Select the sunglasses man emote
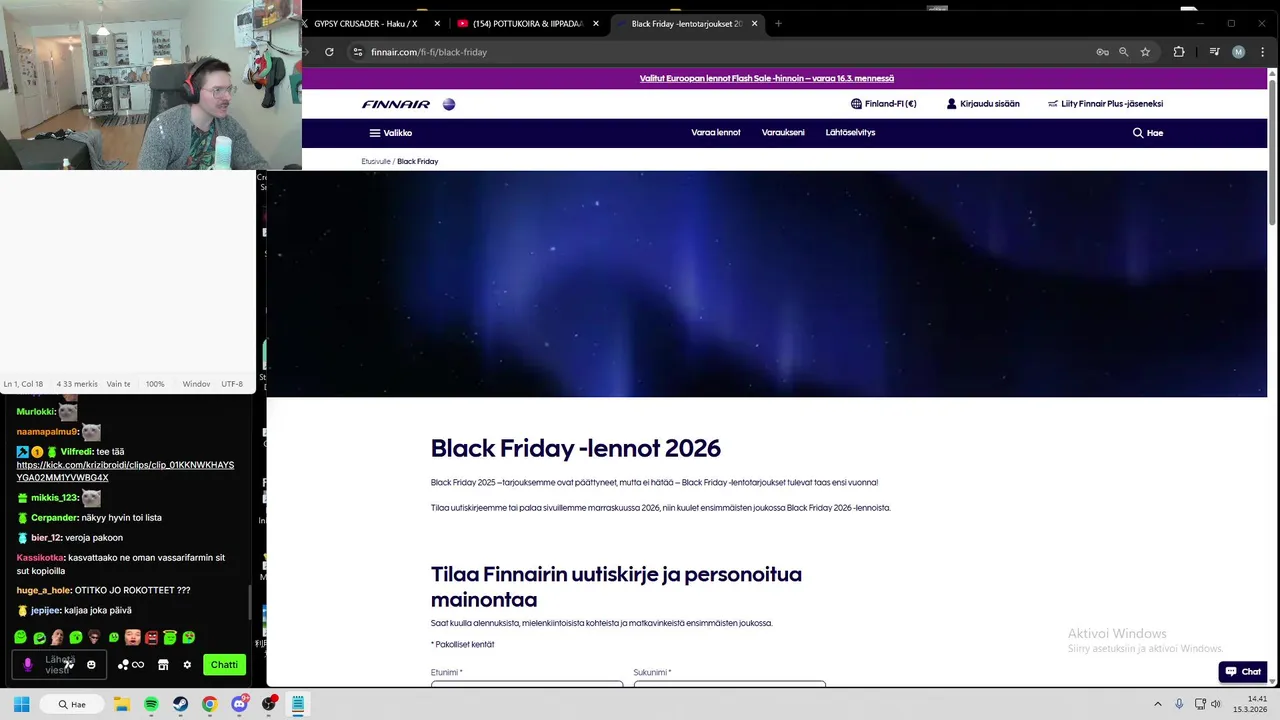Viewport: 1280px width, 720px height. tap(95, 637)
